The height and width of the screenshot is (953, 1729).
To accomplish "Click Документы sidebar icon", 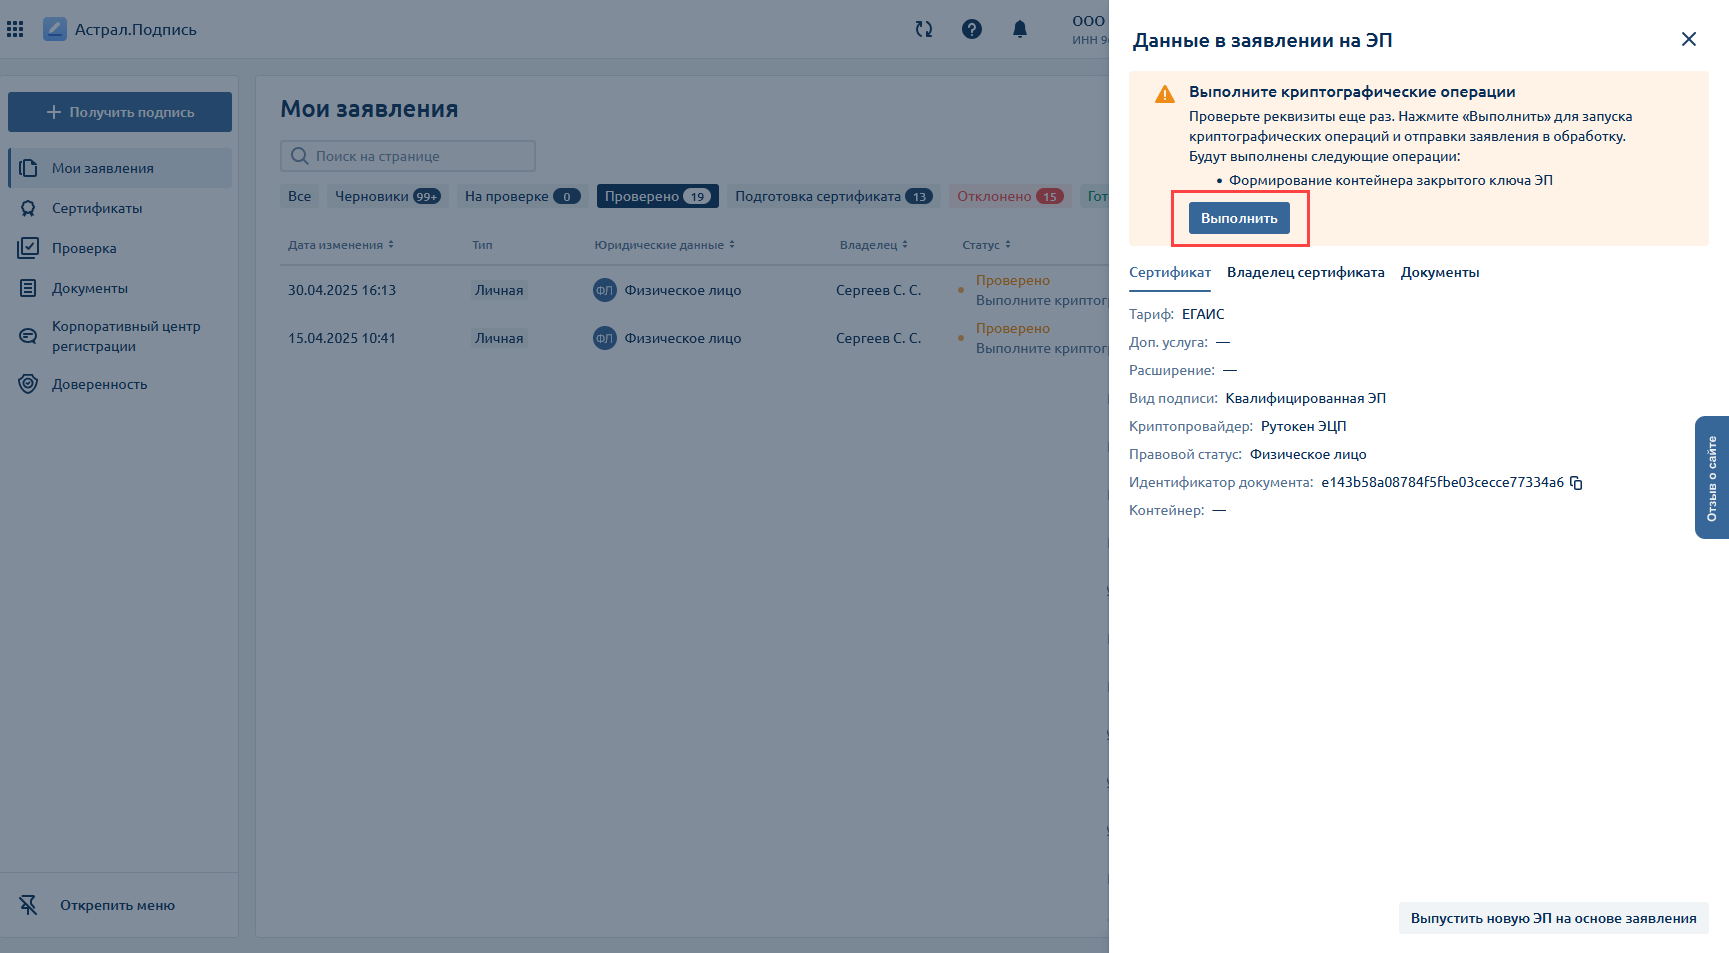I will (28, 288).
